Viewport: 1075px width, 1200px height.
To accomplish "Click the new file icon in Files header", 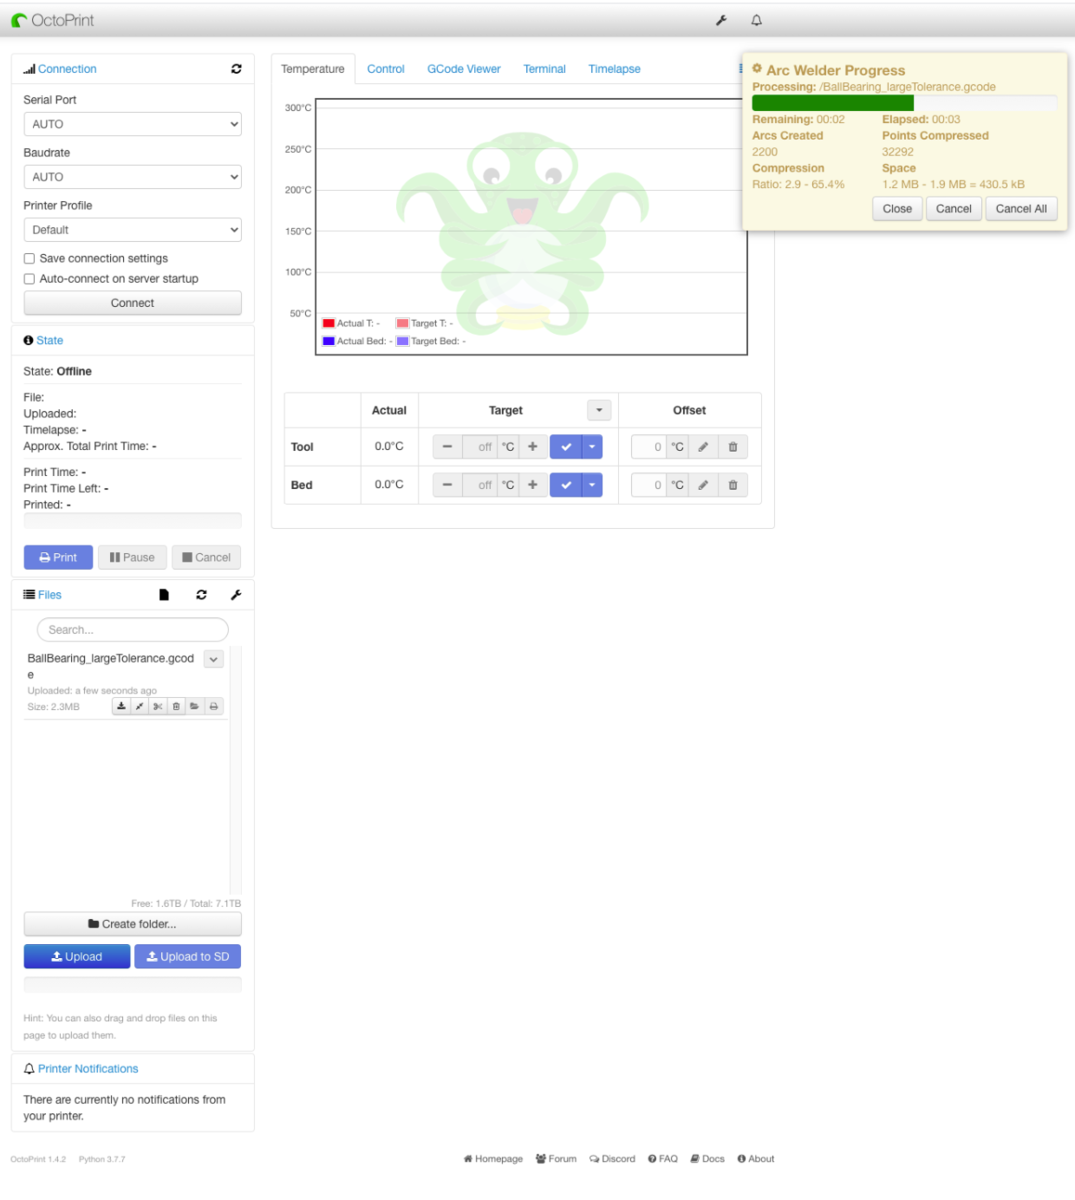I will tap(164, 595).
